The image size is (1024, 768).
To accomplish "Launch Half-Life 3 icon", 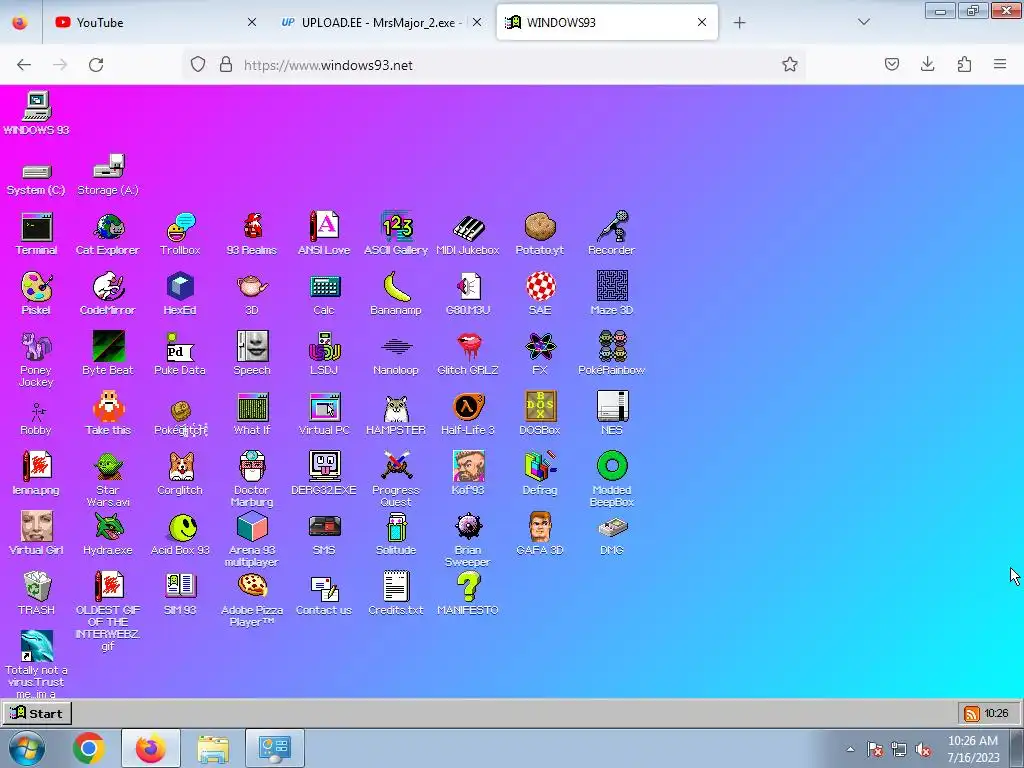I will [468, 413].
